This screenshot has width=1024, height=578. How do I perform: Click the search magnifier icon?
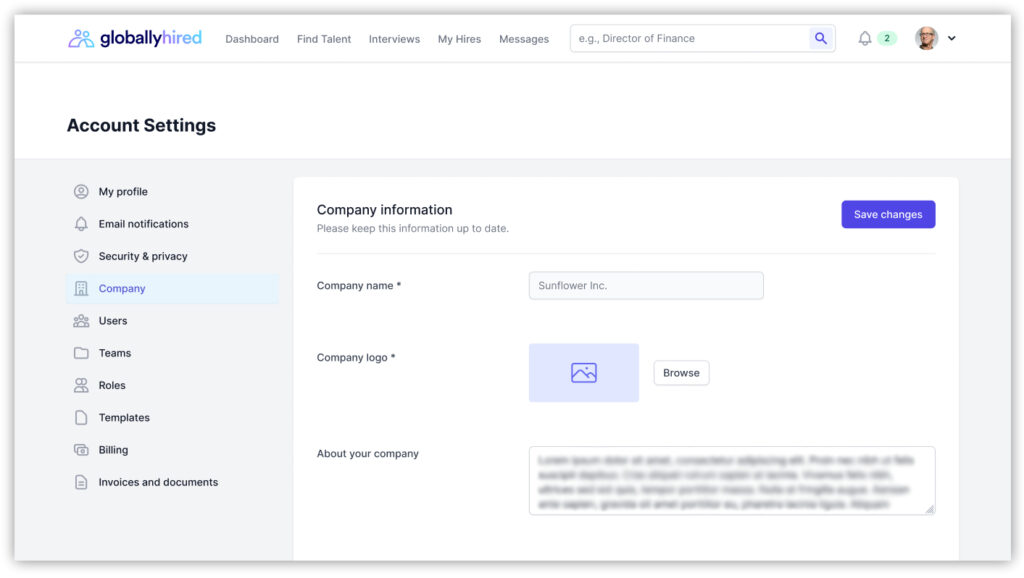821,39
